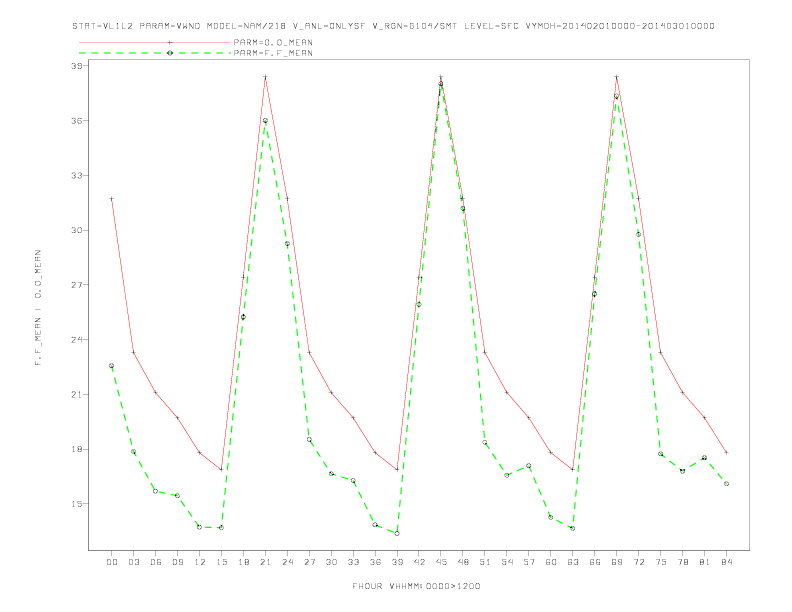Click the x-axis label FHOUR VHHMM:0000>1200
This screenshot has height=612, width=792.
click(x=416, y=586)
